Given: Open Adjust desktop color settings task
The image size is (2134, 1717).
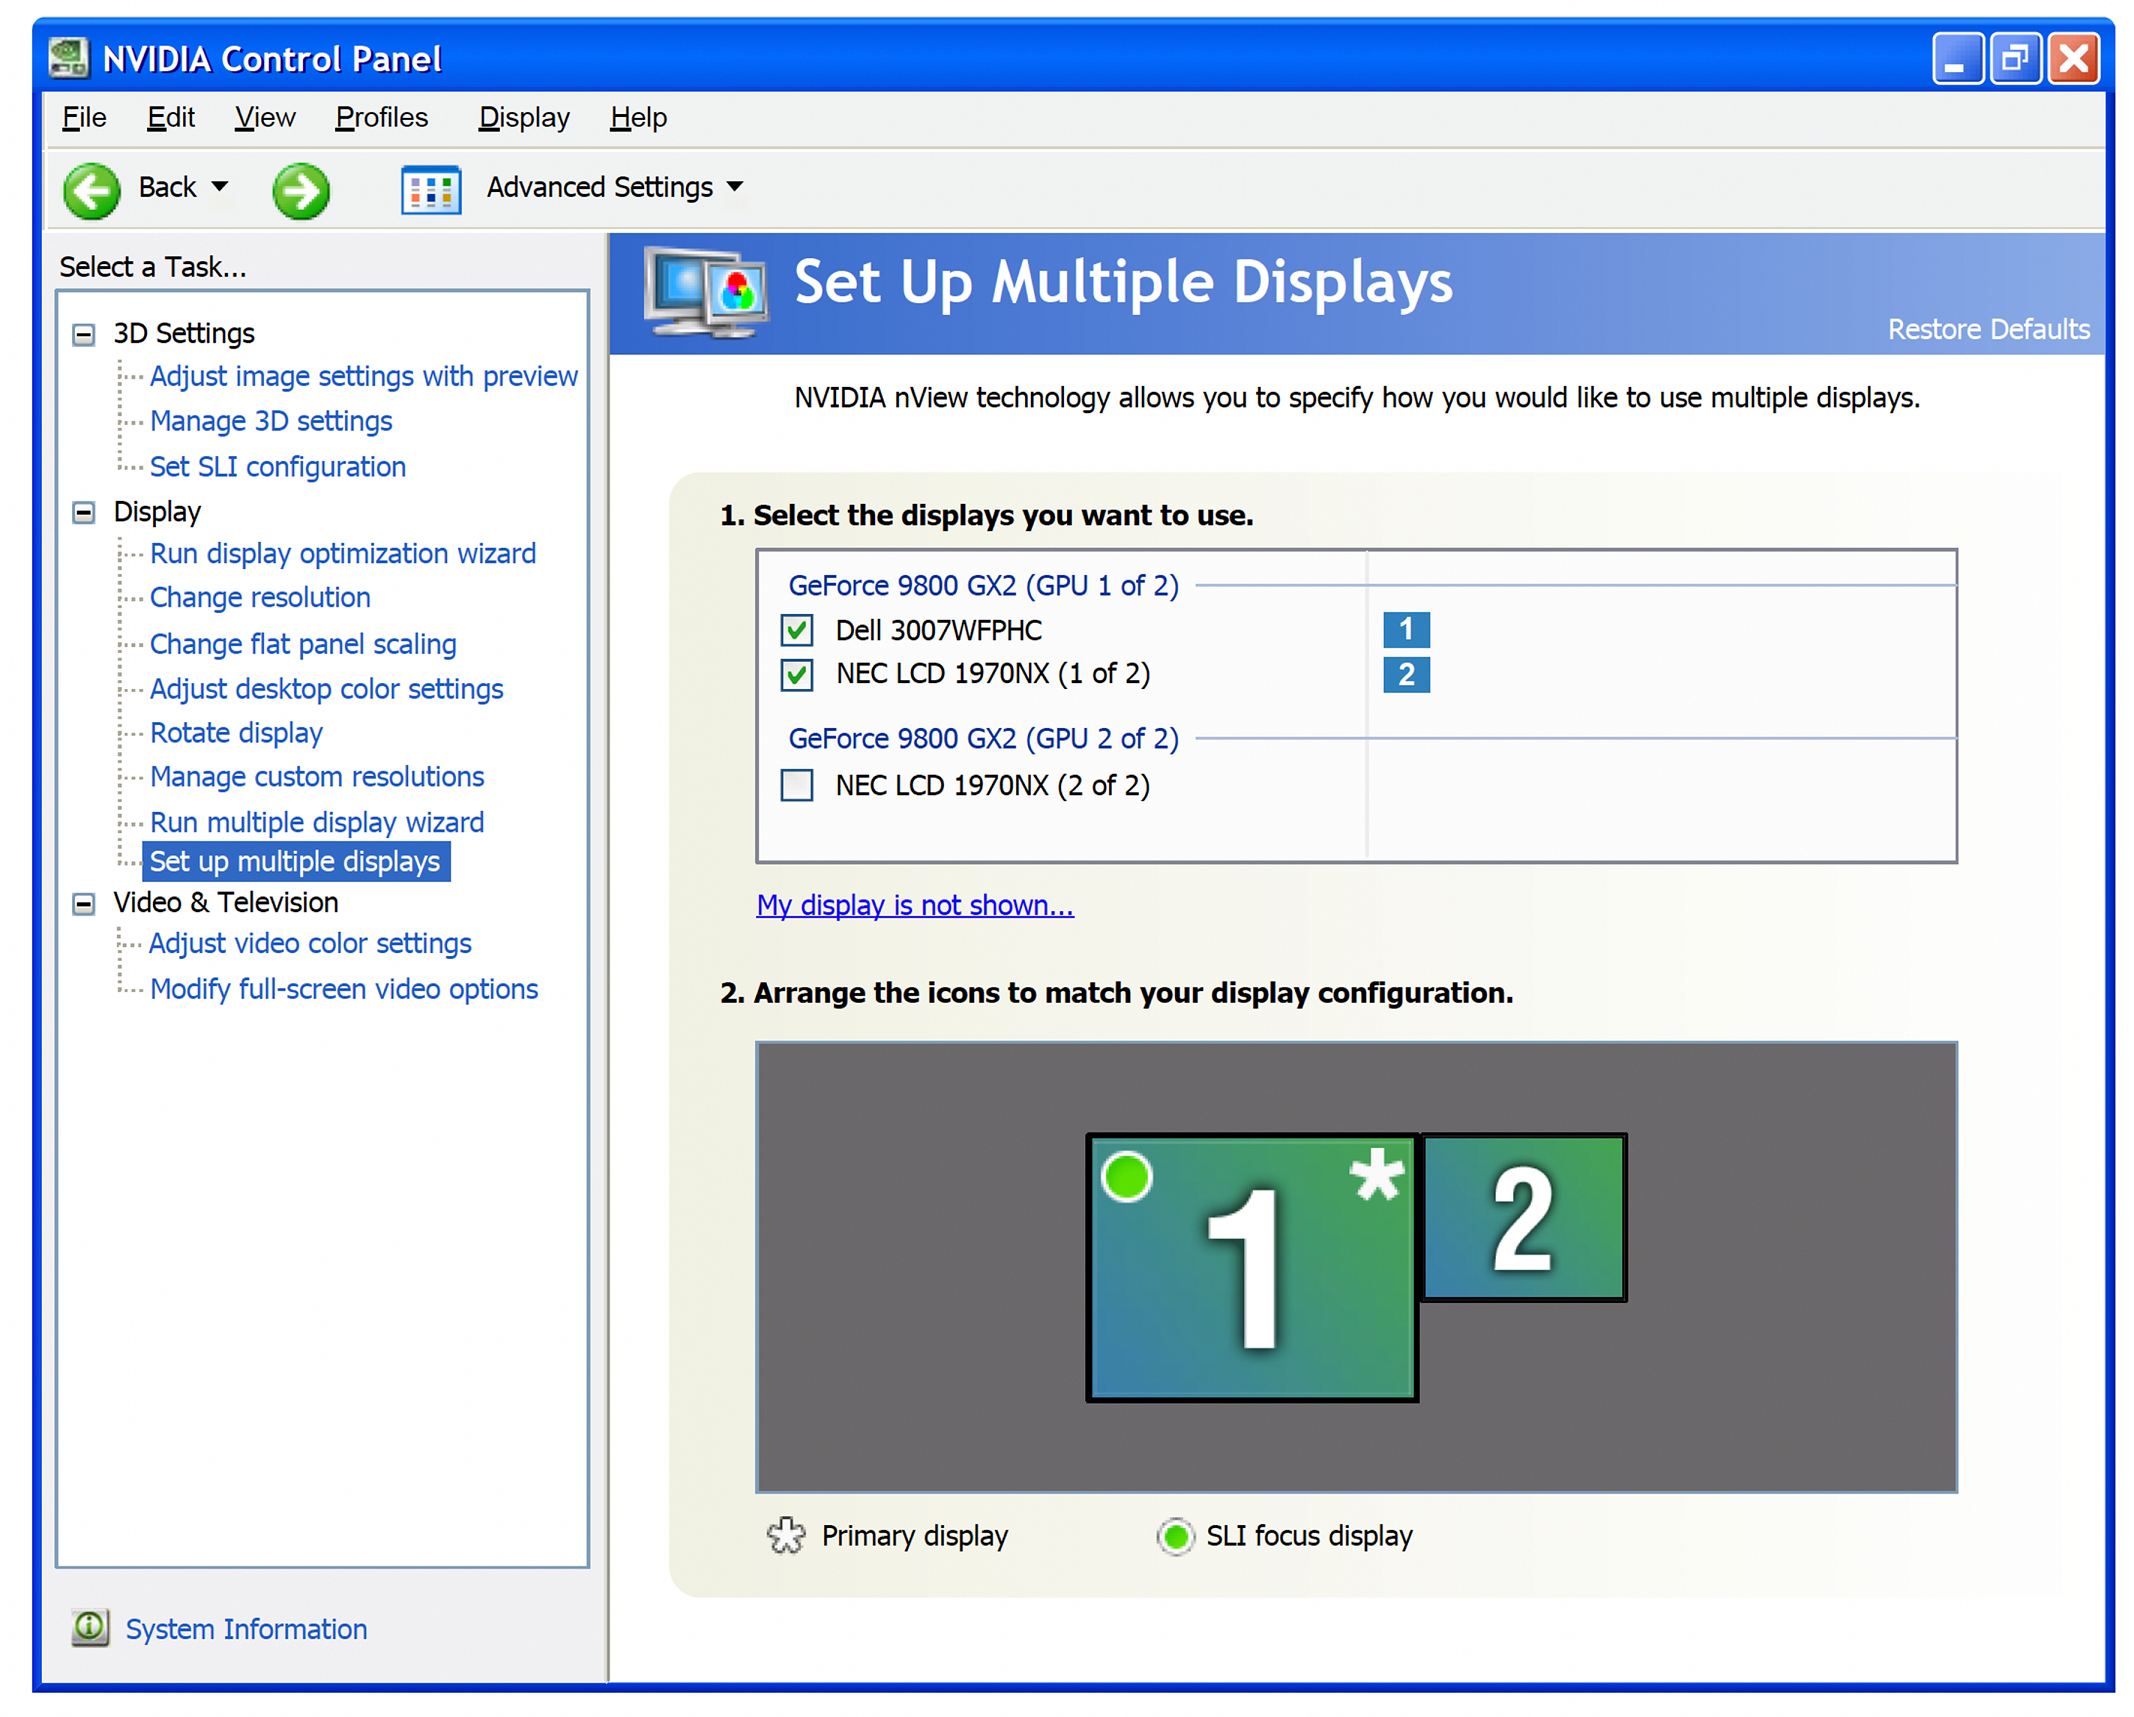Looking at the screenshot, I should [326, 689].
